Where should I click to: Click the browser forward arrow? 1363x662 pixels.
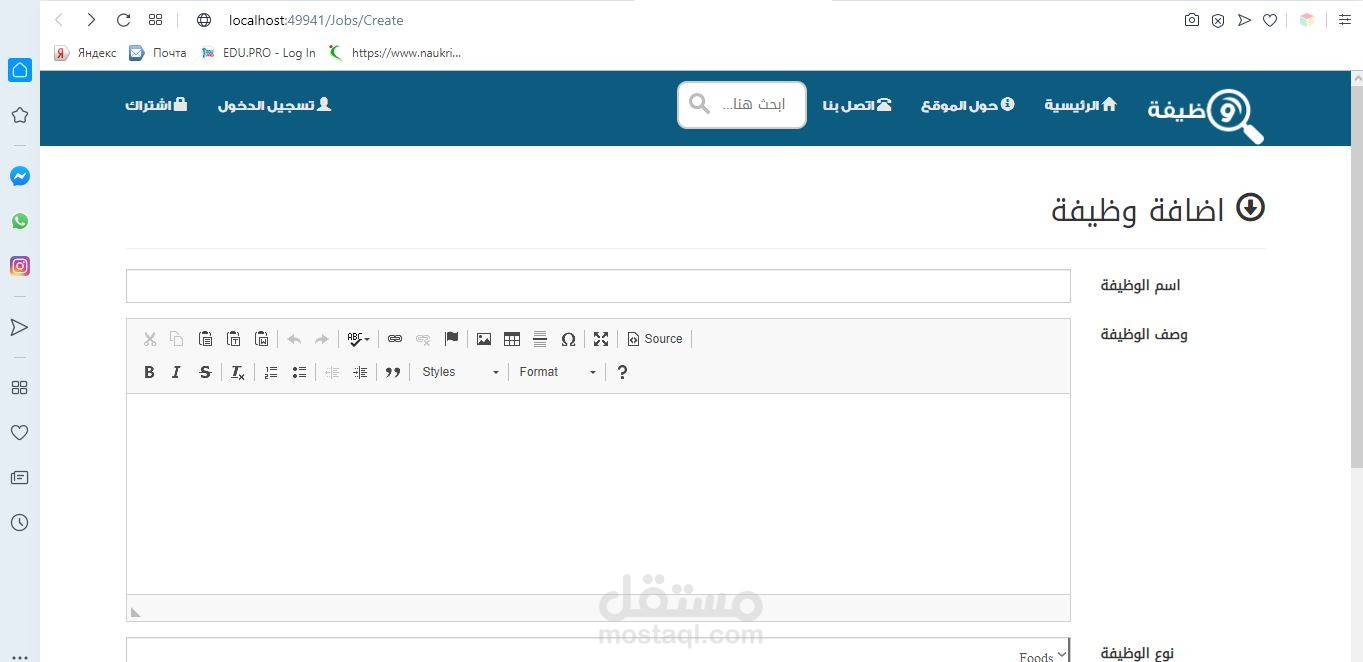coord(91,20)
